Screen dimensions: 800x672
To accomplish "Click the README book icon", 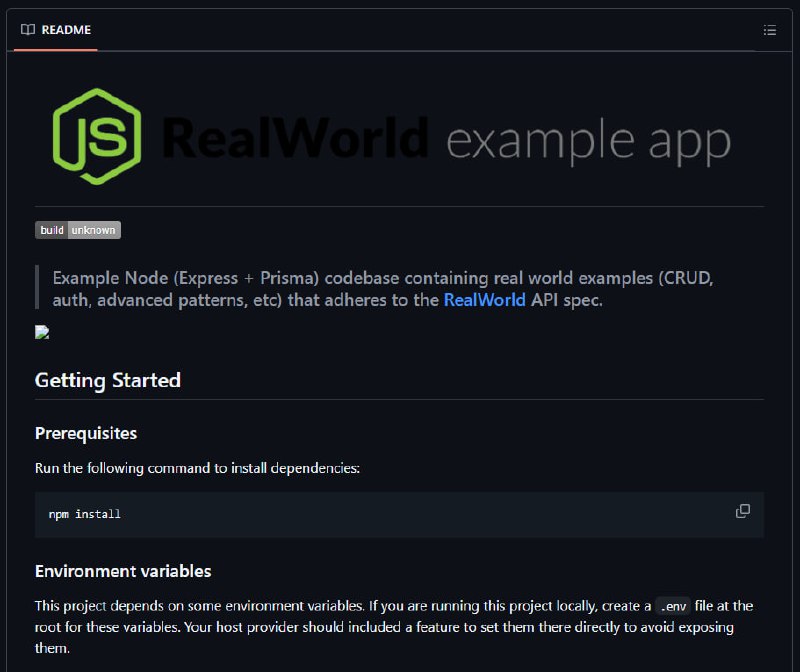I will pyautogui.click(x=28, y=30).
